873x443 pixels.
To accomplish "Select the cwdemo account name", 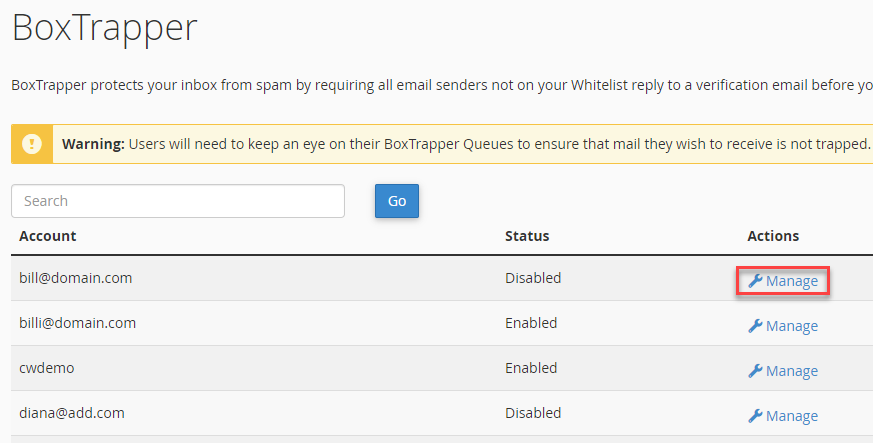I will [47, 368].
